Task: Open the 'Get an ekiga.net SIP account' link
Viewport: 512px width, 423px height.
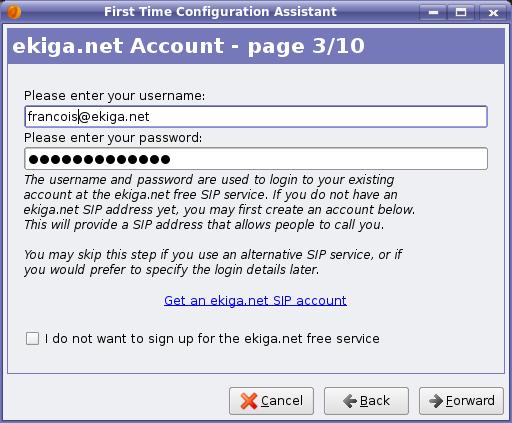Action: (x=255, y=301)
